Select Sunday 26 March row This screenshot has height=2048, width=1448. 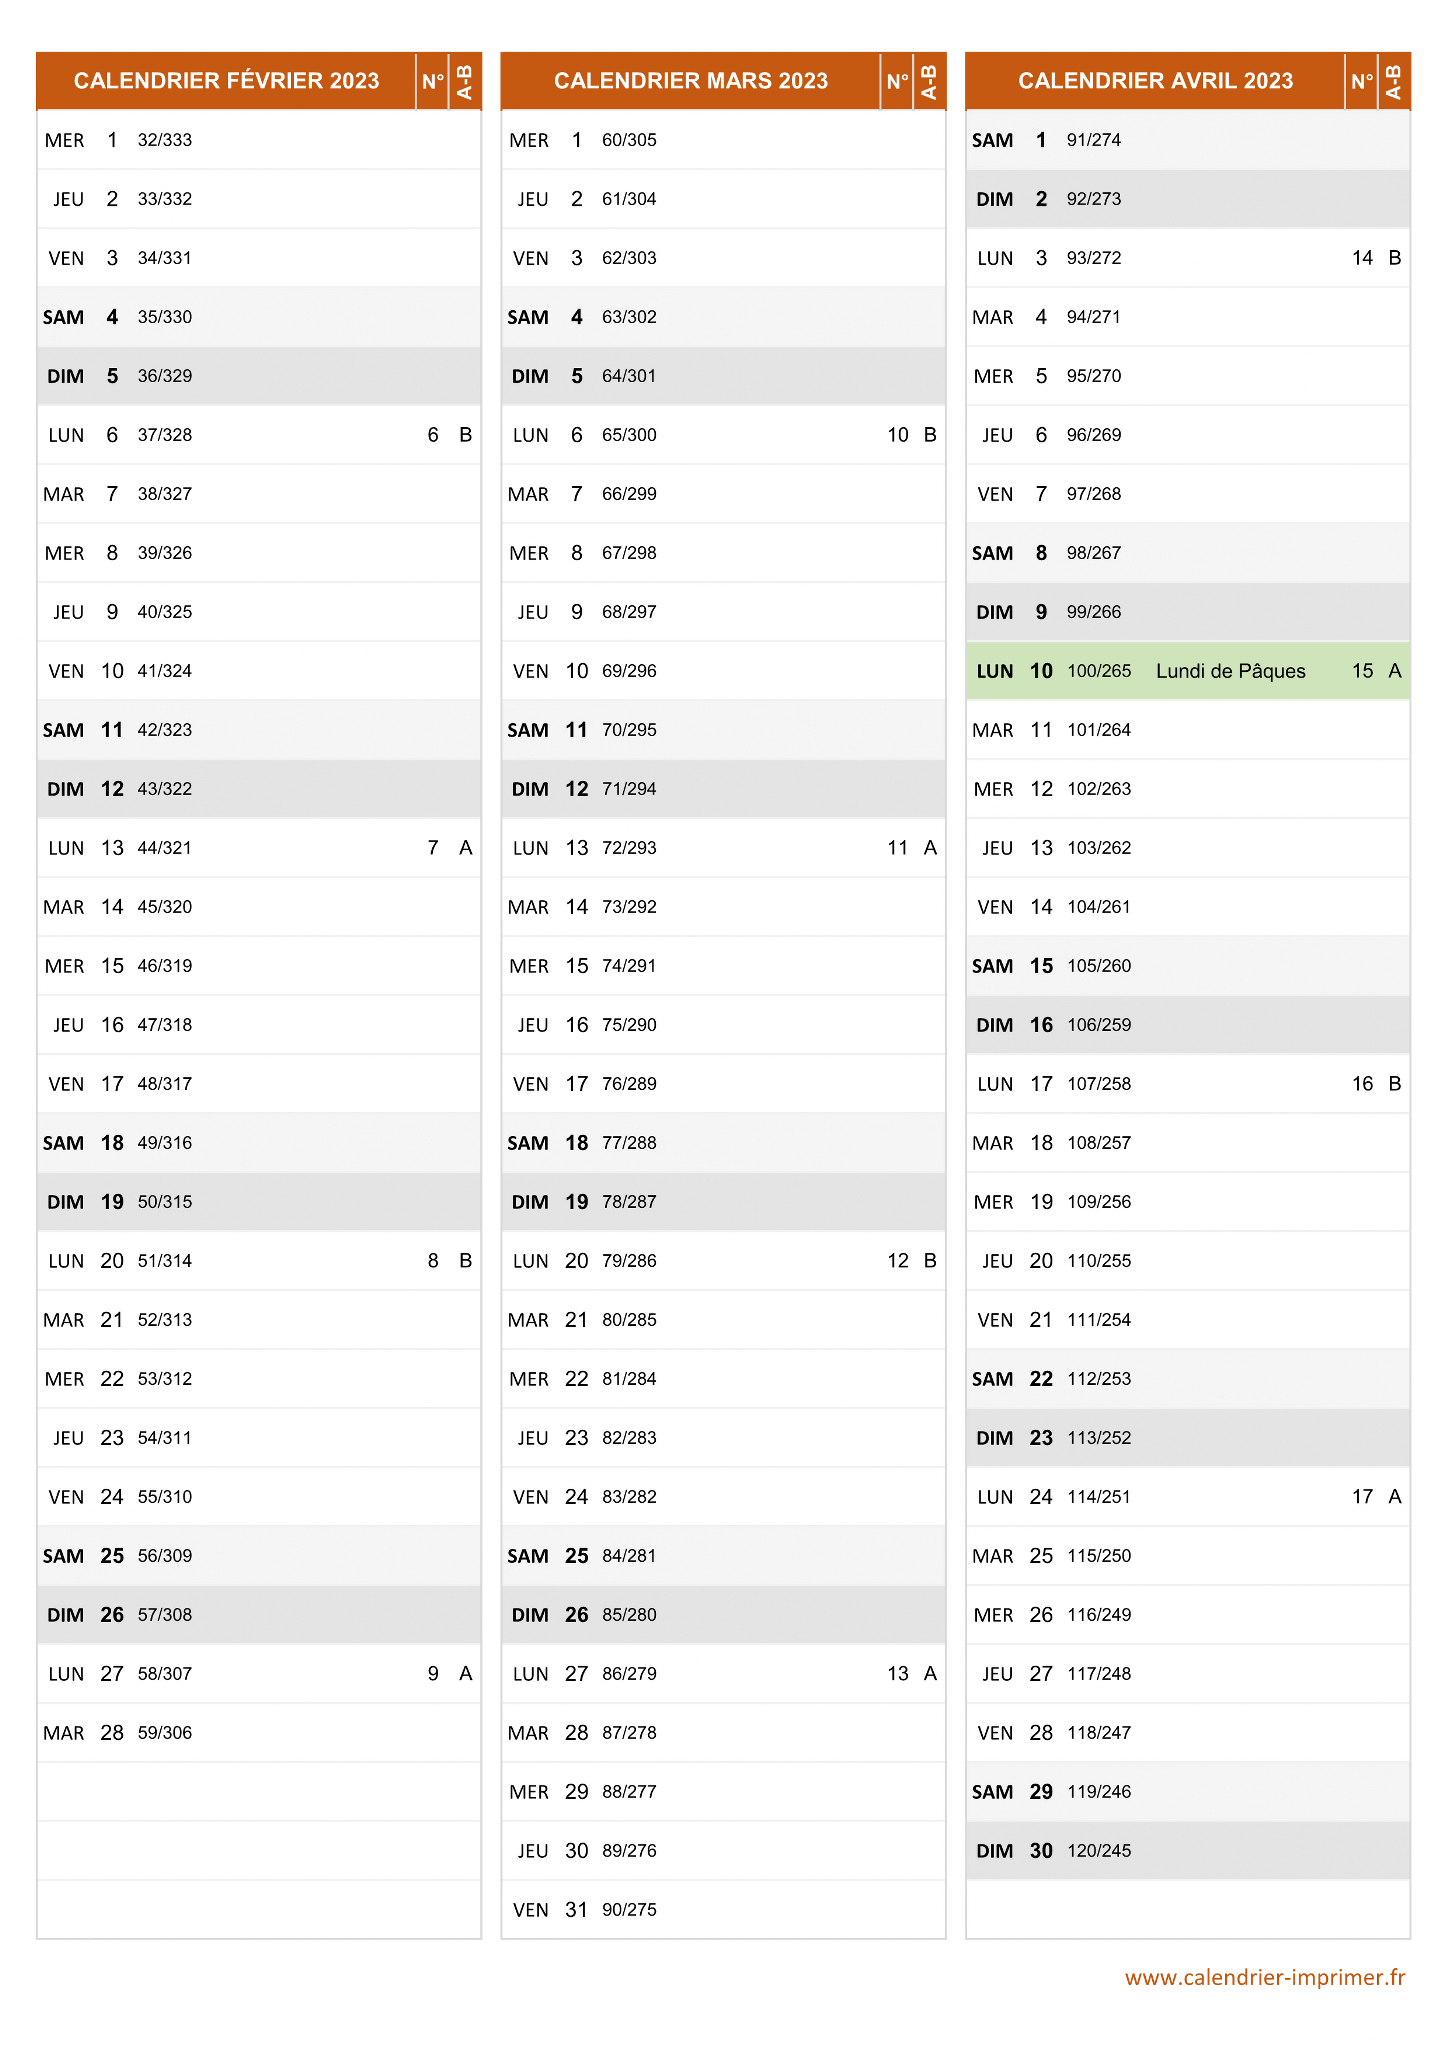[723, 1615]
